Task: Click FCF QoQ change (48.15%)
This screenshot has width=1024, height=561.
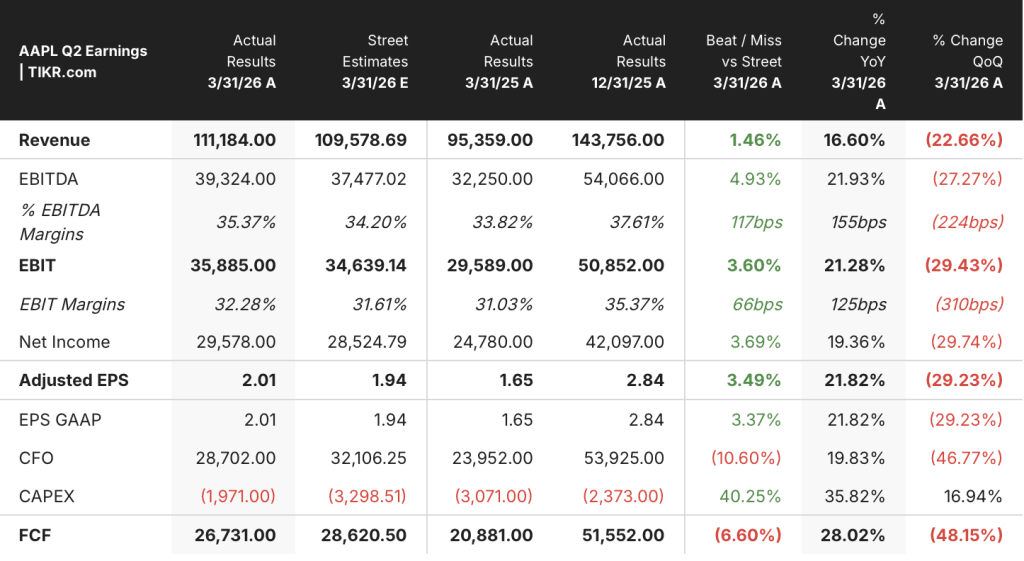Action: point(966,536)
